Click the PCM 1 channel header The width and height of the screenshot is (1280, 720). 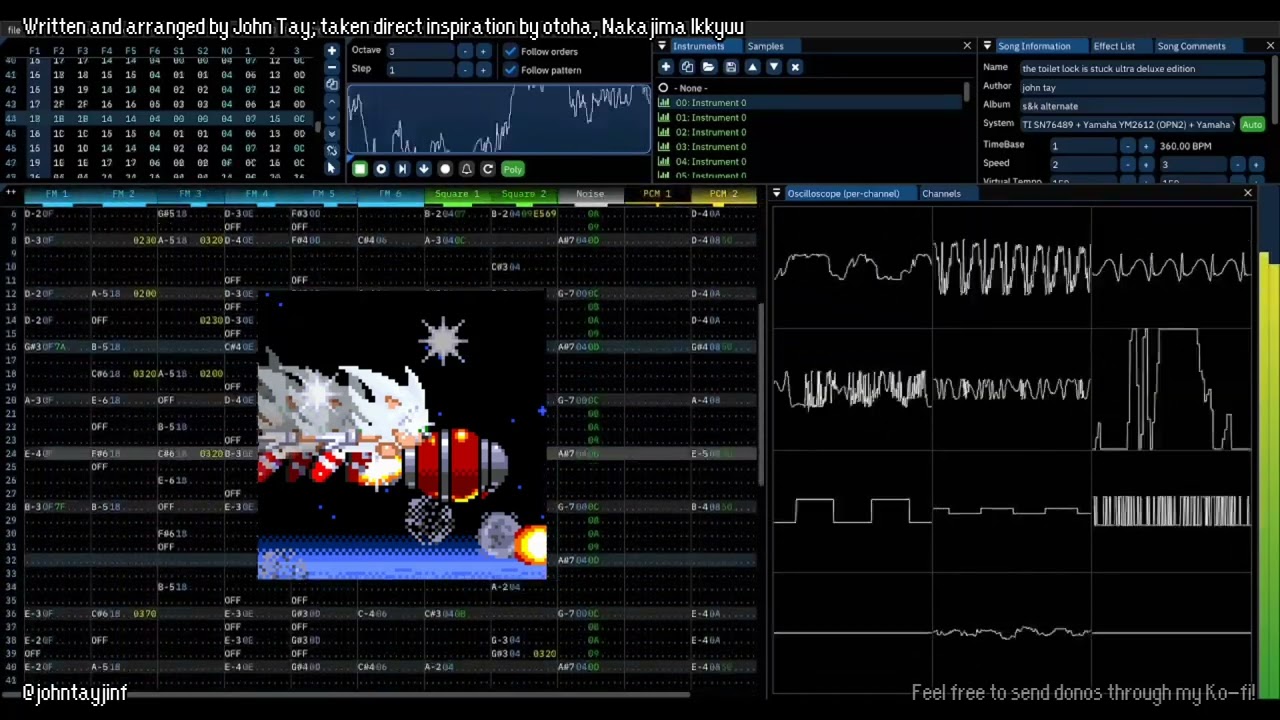(657, 194)
